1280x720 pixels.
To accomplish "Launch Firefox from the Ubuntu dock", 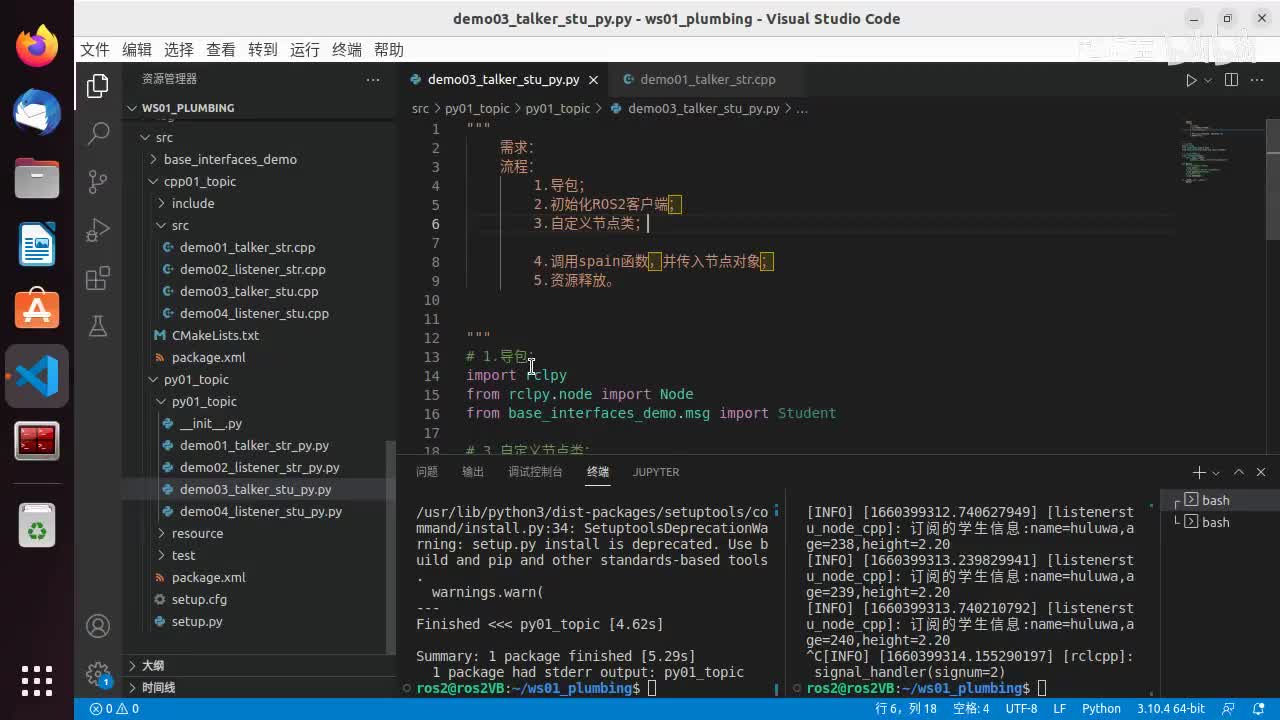I will click(x=37, y=47).
